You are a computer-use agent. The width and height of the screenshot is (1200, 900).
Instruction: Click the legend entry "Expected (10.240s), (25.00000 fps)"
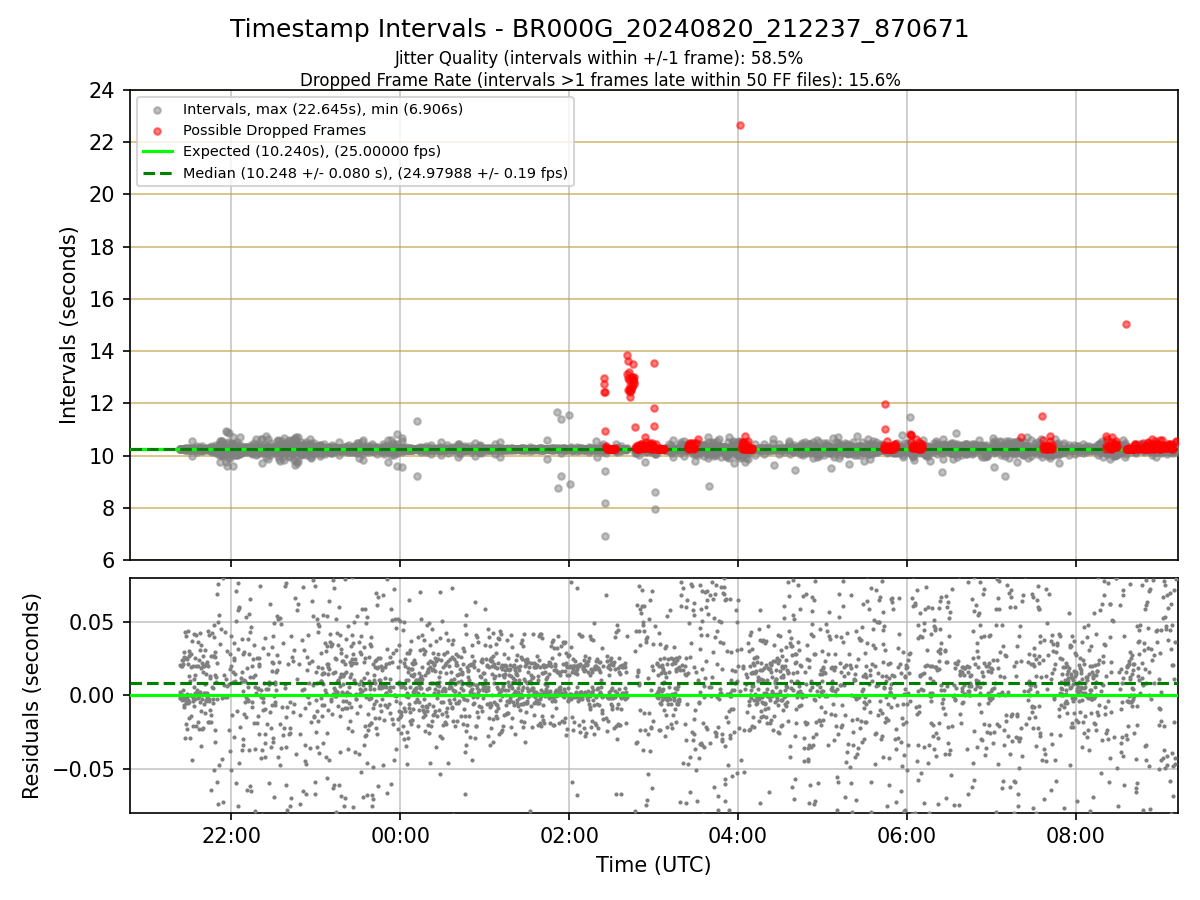tap(312, 152)
